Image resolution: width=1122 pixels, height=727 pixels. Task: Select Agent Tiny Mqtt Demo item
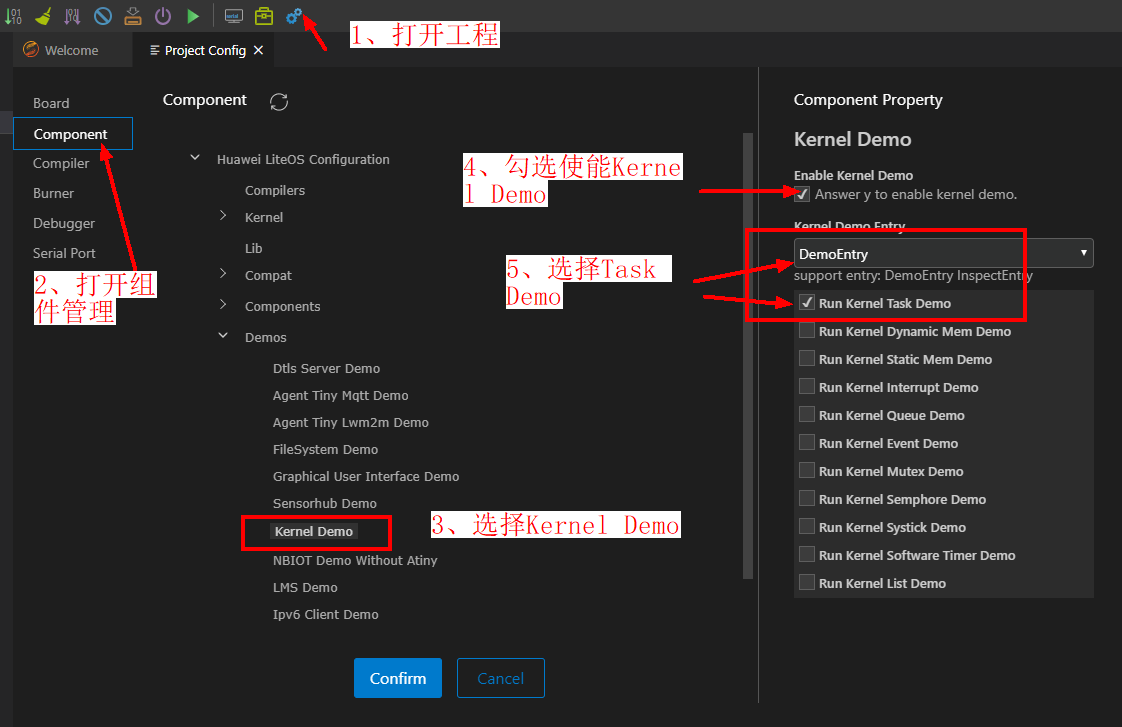point(341,396)
